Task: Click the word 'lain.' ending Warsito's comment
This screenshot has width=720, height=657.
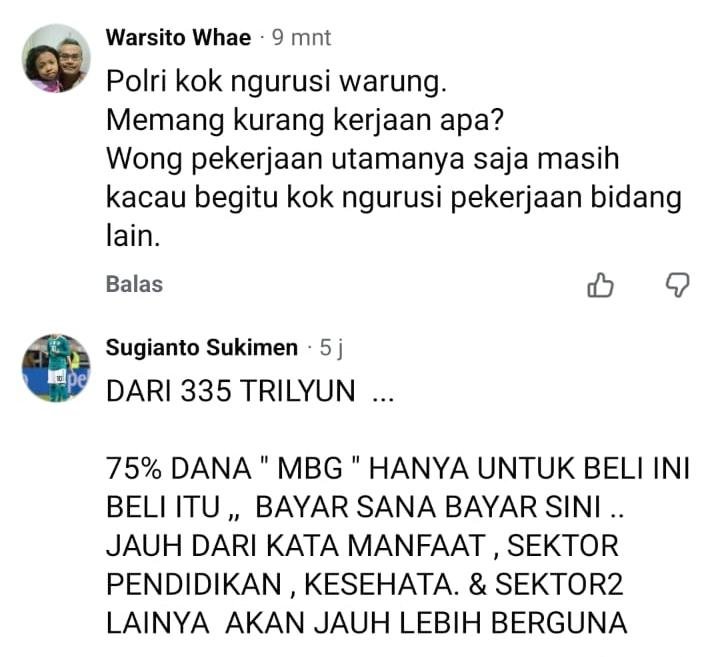Action: coord(133,236)
